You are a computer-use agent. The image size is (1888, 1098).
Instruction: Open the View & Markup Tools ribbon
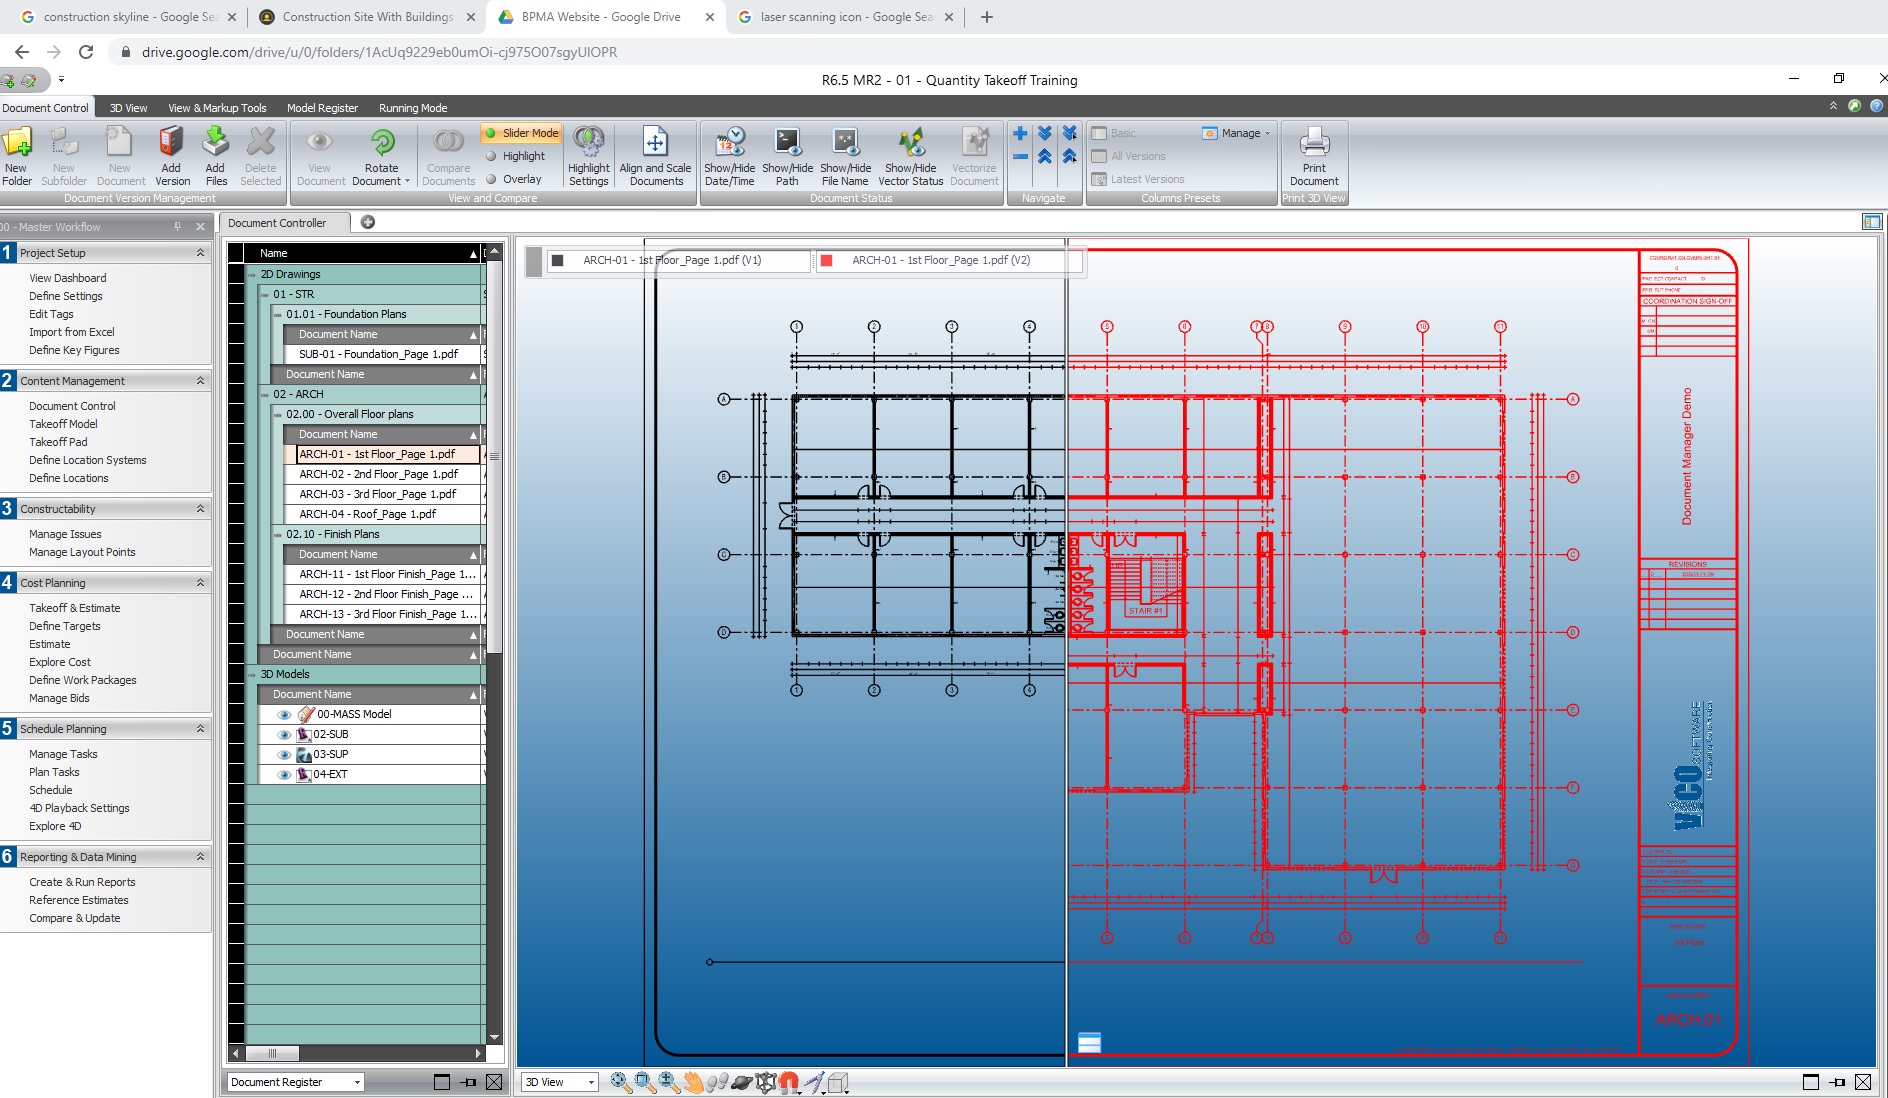point(216,108)
